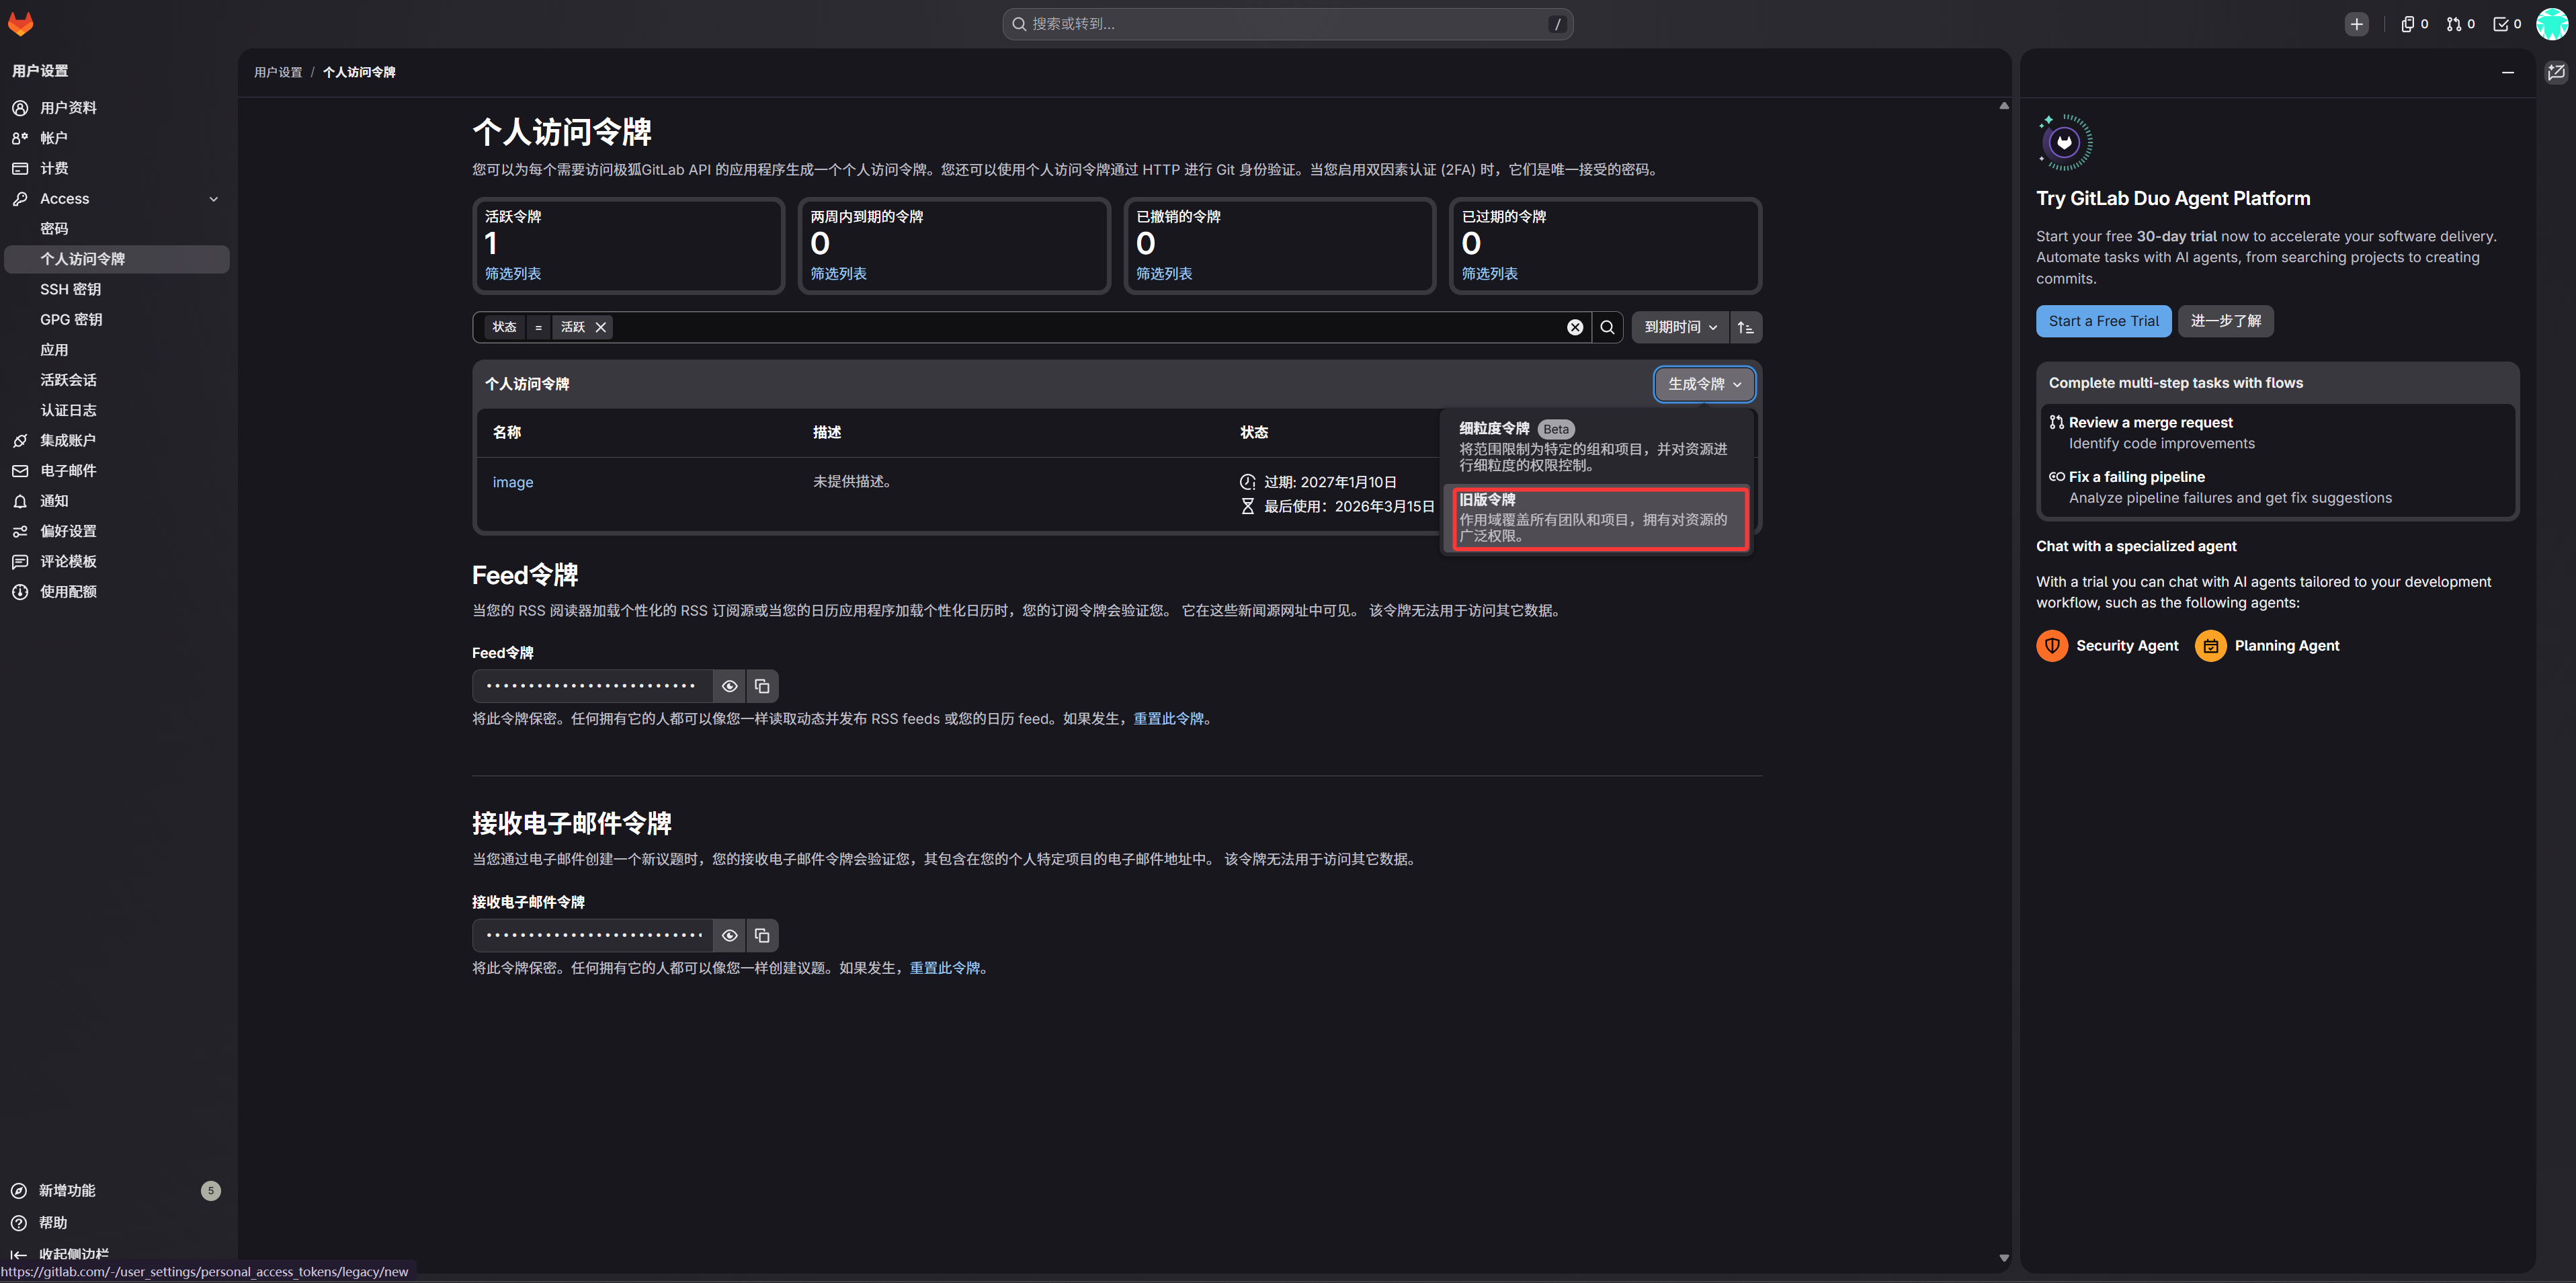The height and width of the screenshot is (1283, 2576).
Task: Click the search or go to field
Action: point(1287,24)
